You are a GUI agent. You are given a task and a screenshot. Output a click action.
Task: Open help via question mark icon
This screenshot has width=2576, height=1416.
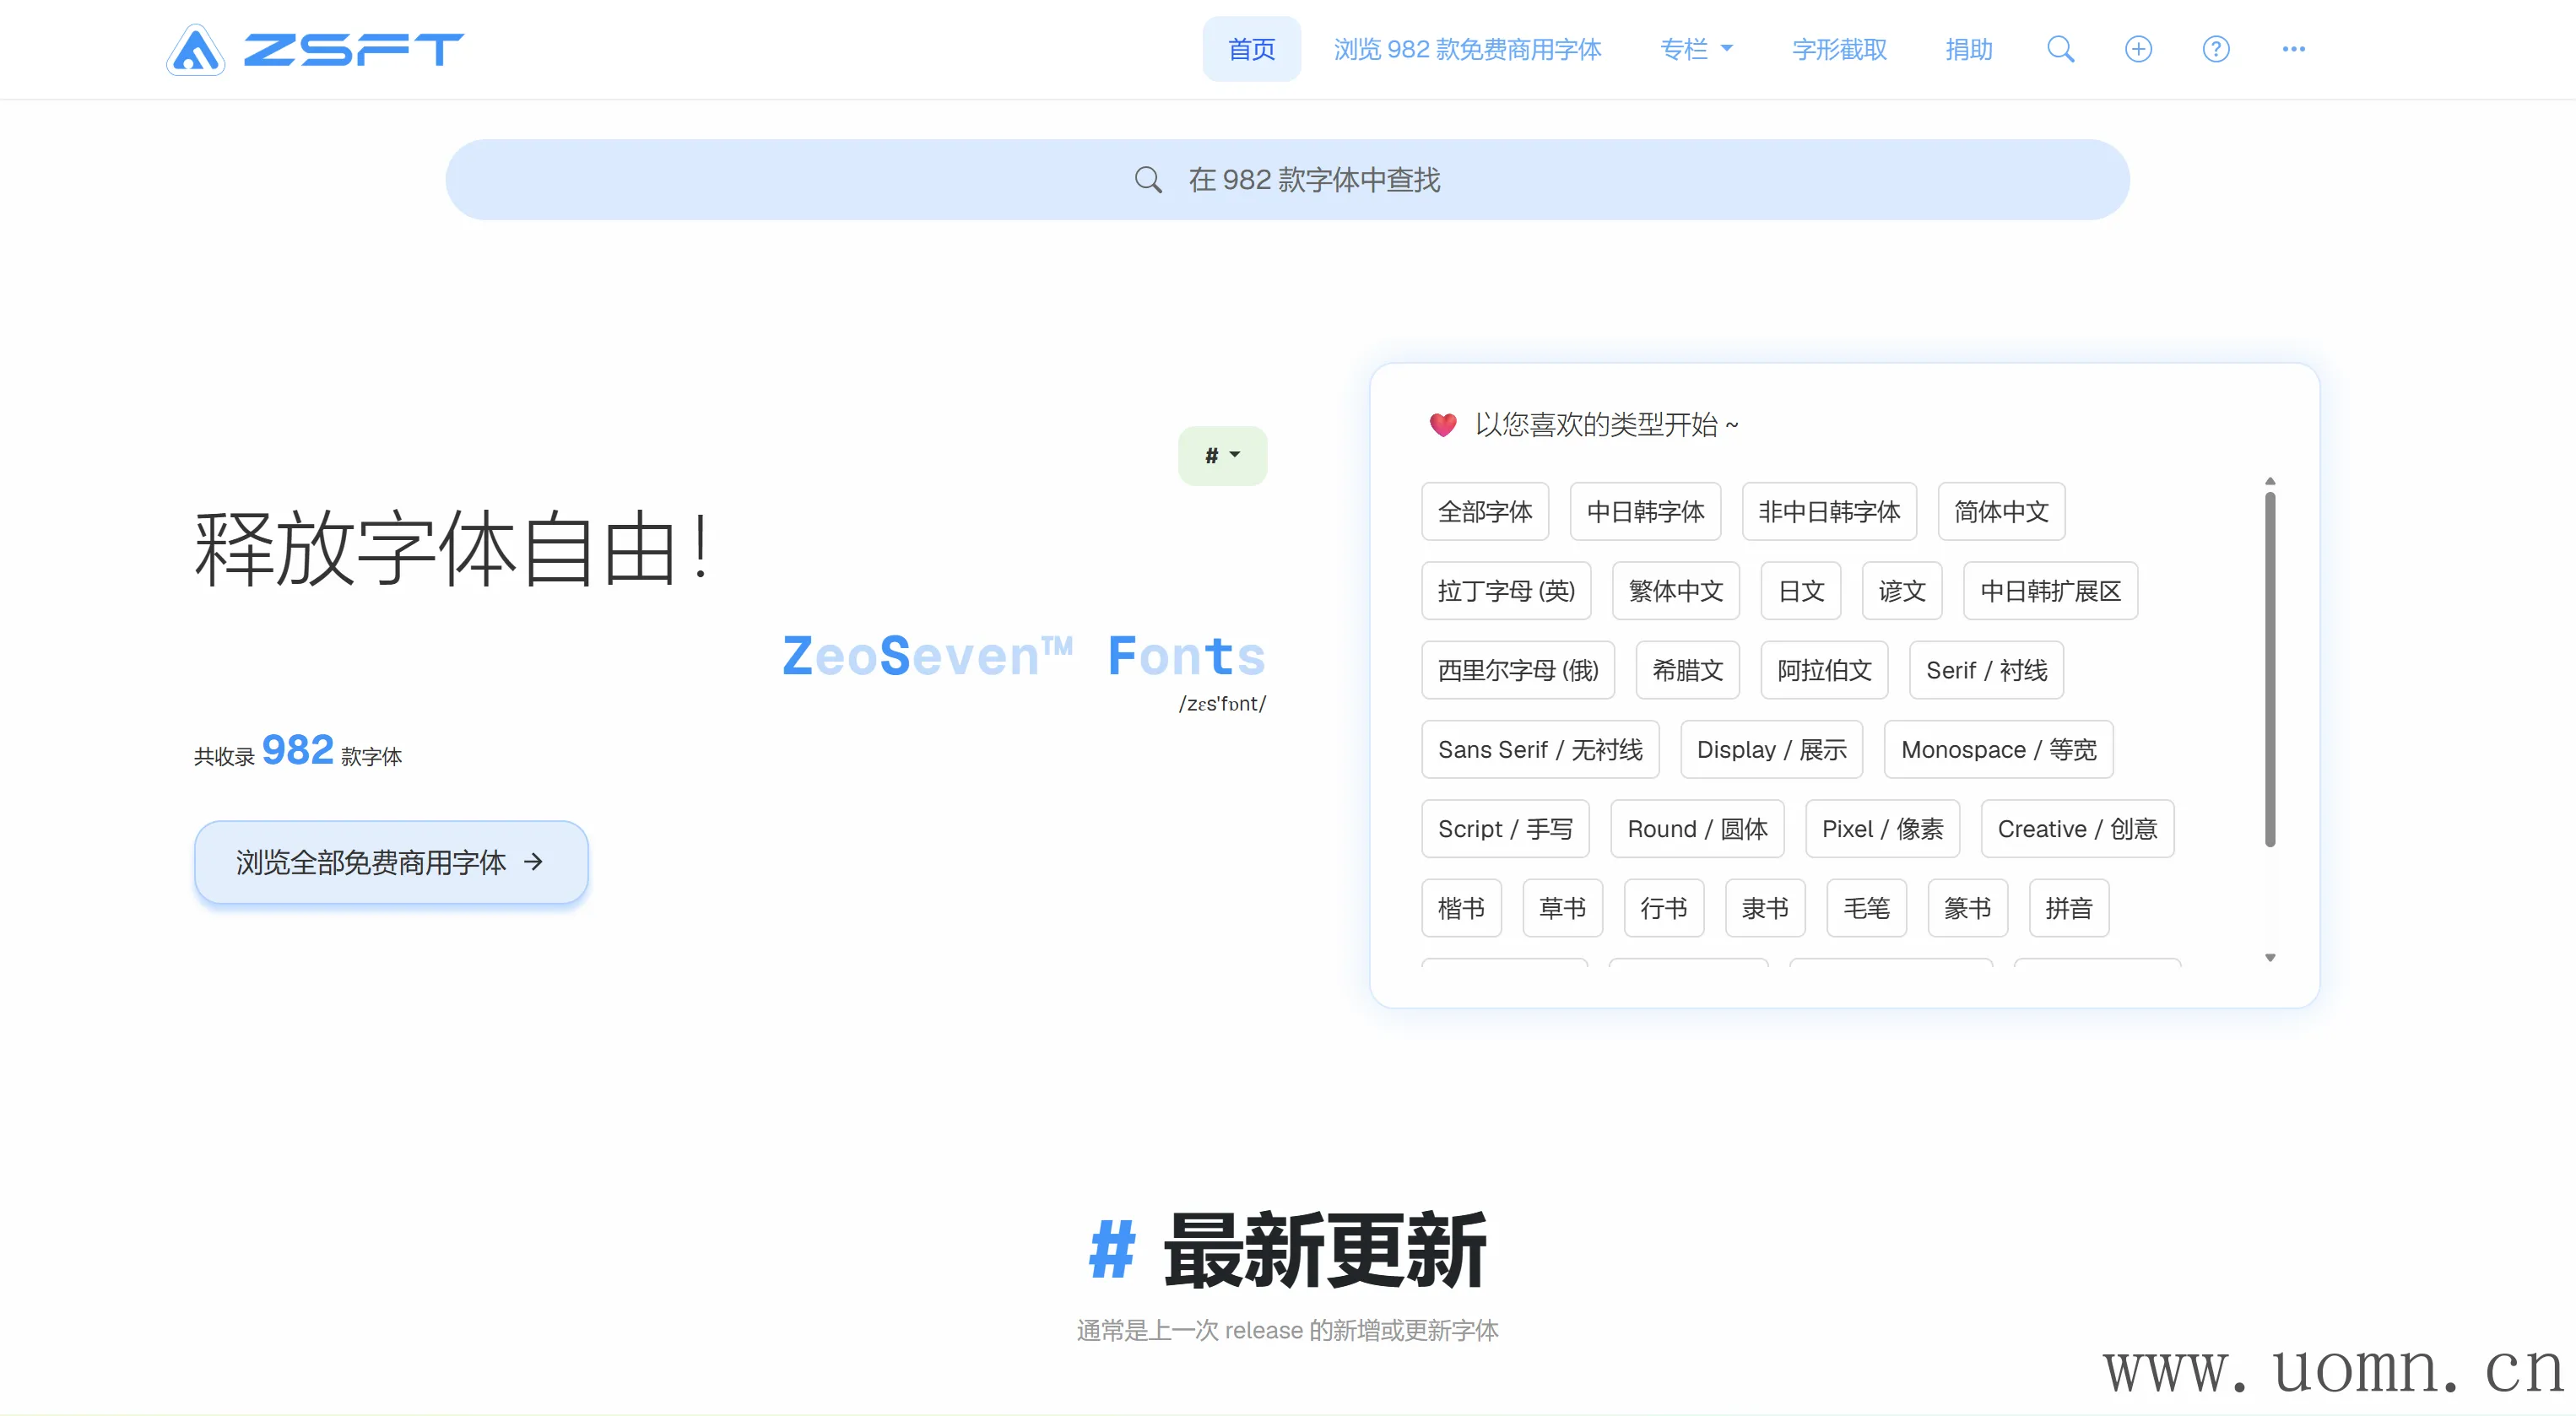click(x=2216, y=49)
